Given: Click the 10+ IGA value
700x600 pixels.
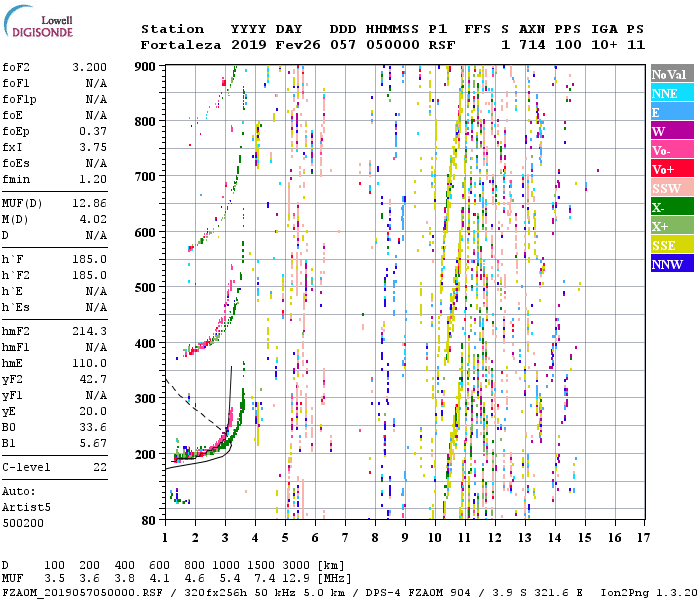Looking at the screenshot, I should 604,45.
